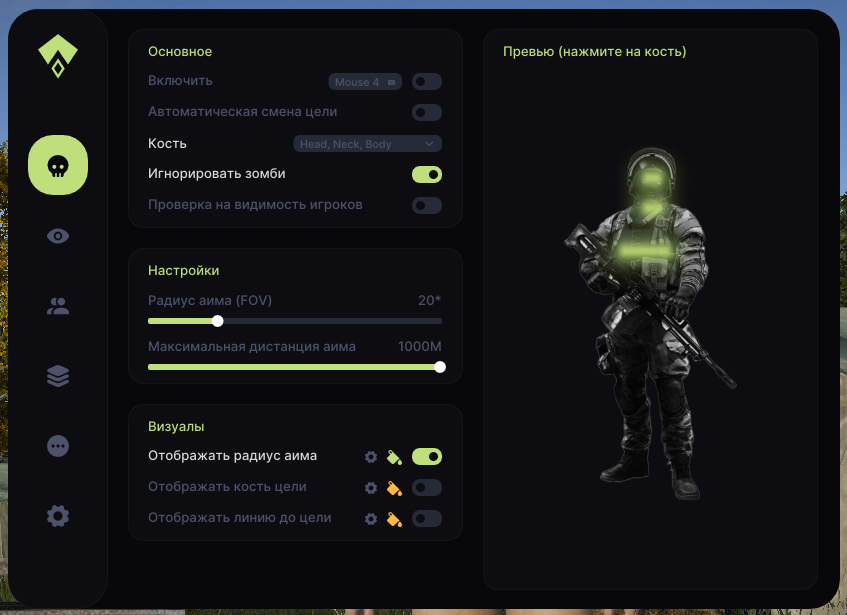Click the Mouse 4 keybind button
The height and width of the screenshot is (615, 847).
click(364, 82)
